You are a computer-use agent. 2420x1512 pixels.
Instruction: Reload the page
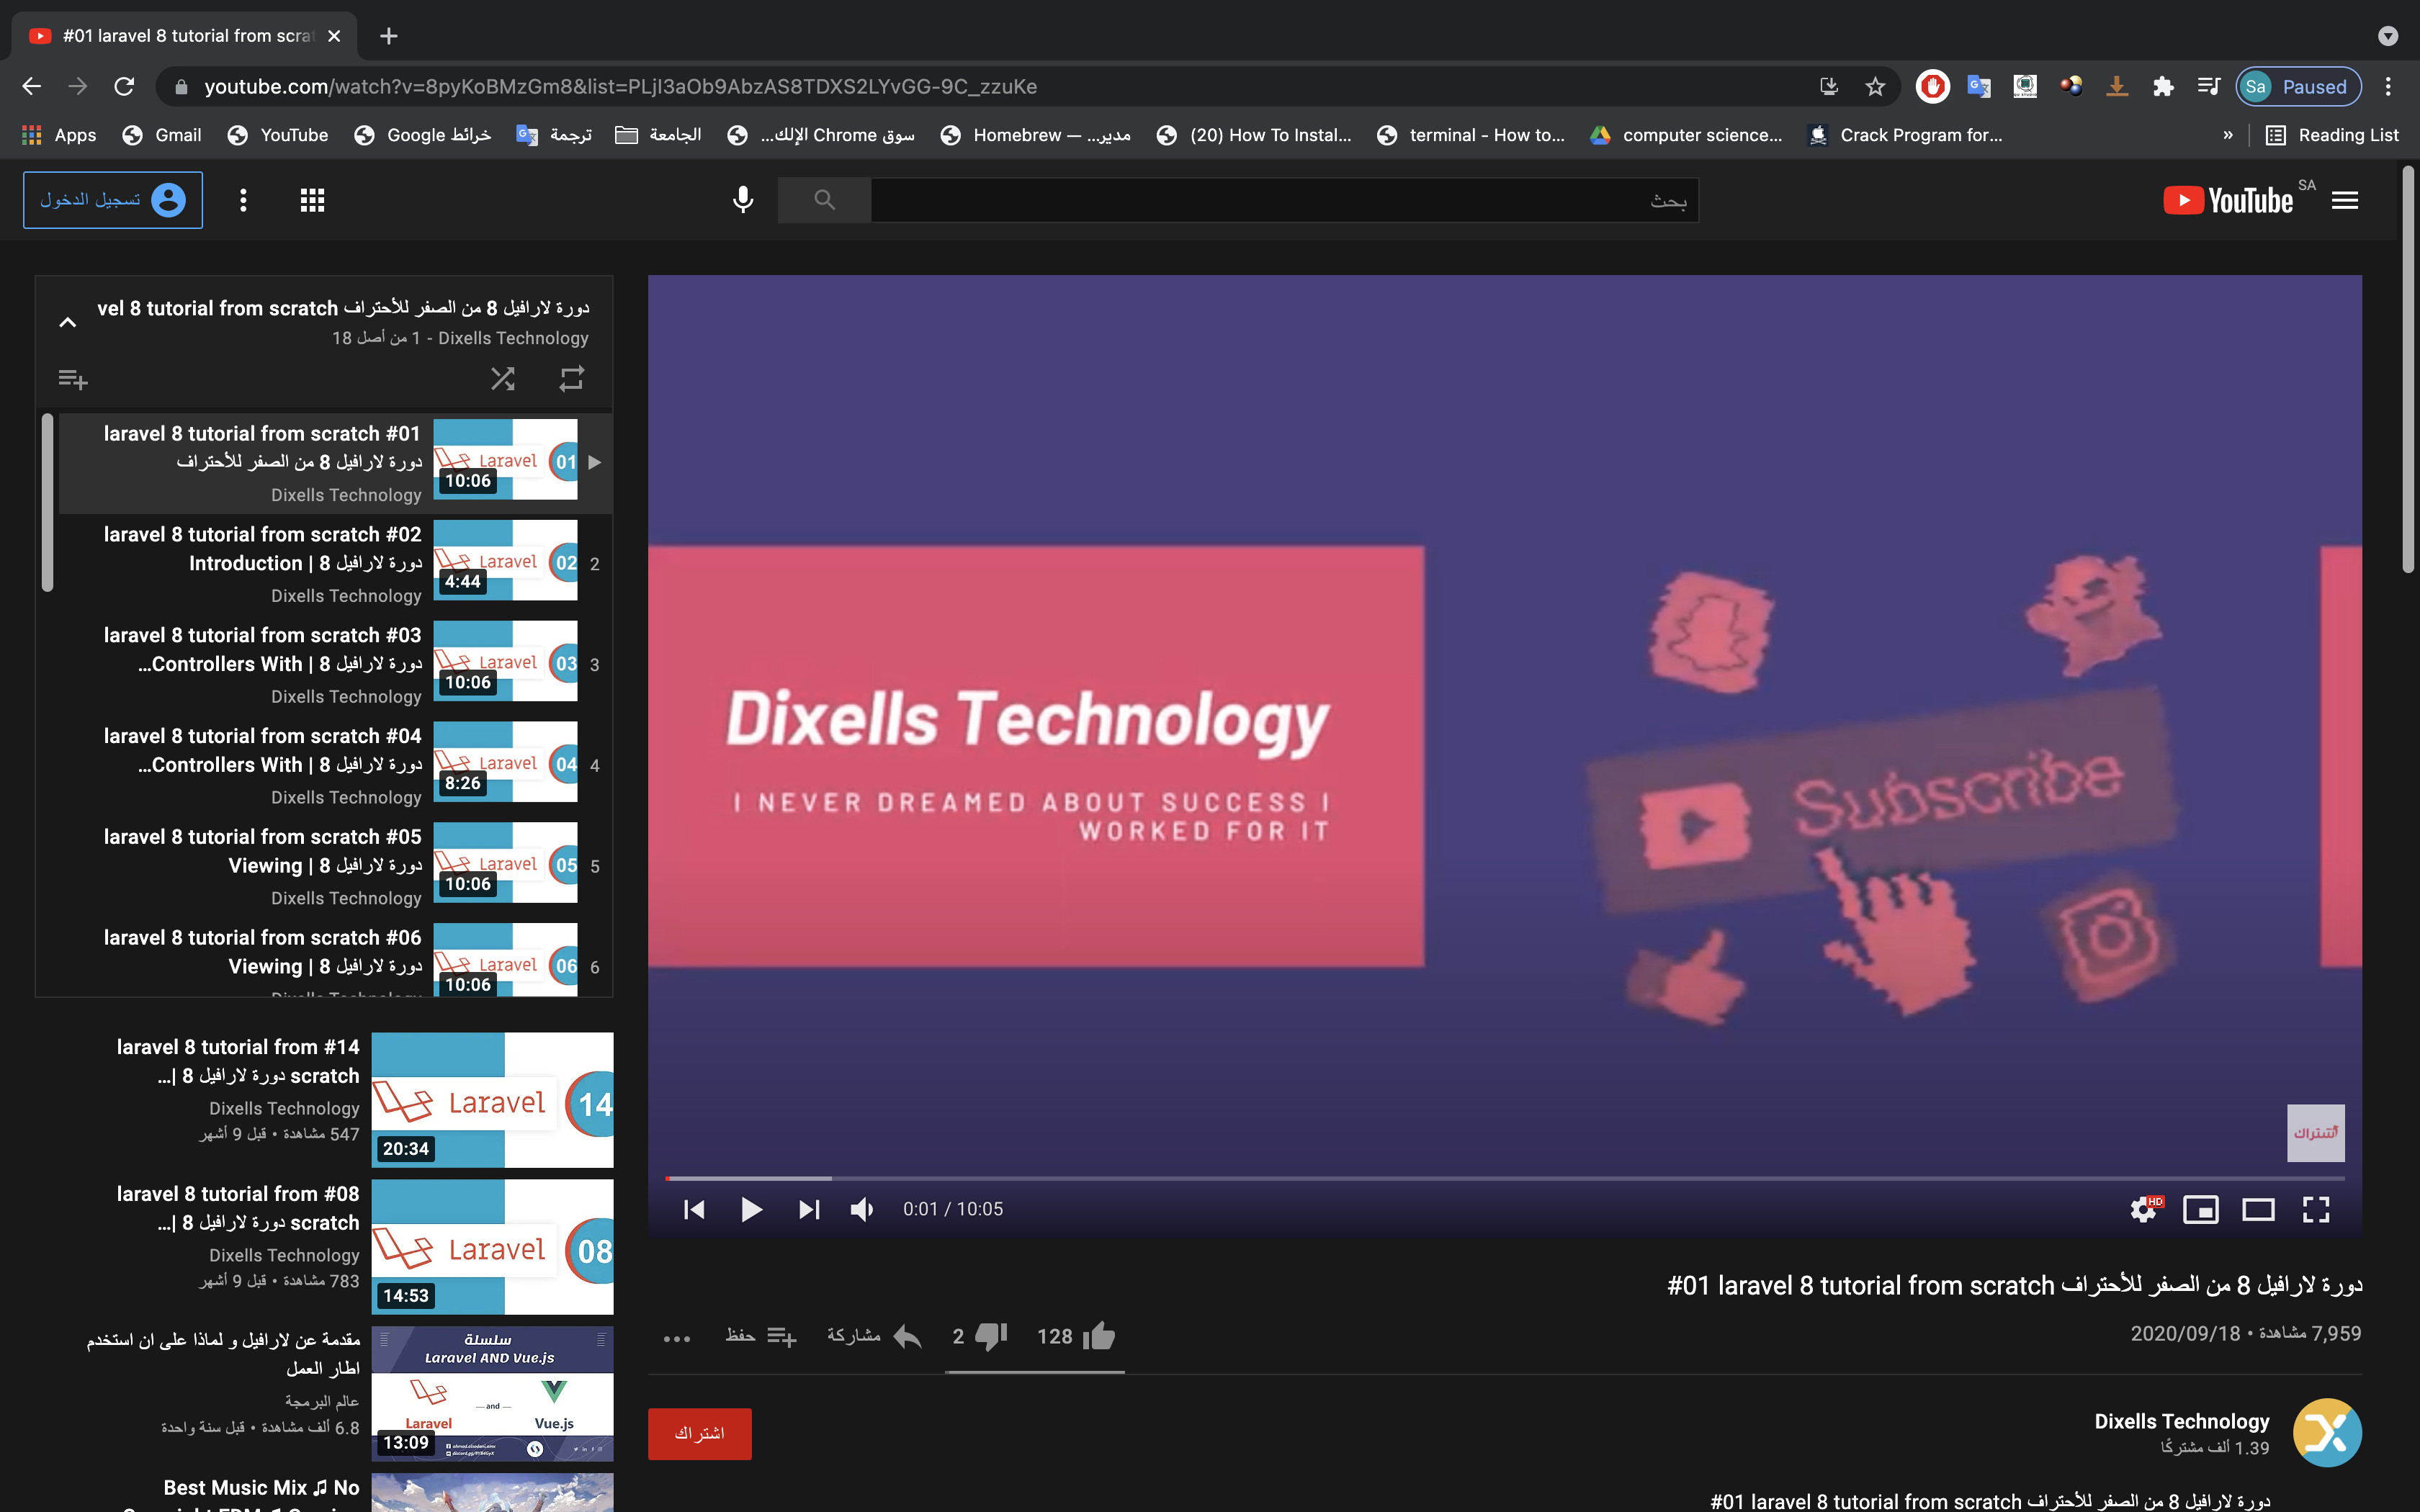(x=124, y=87)
